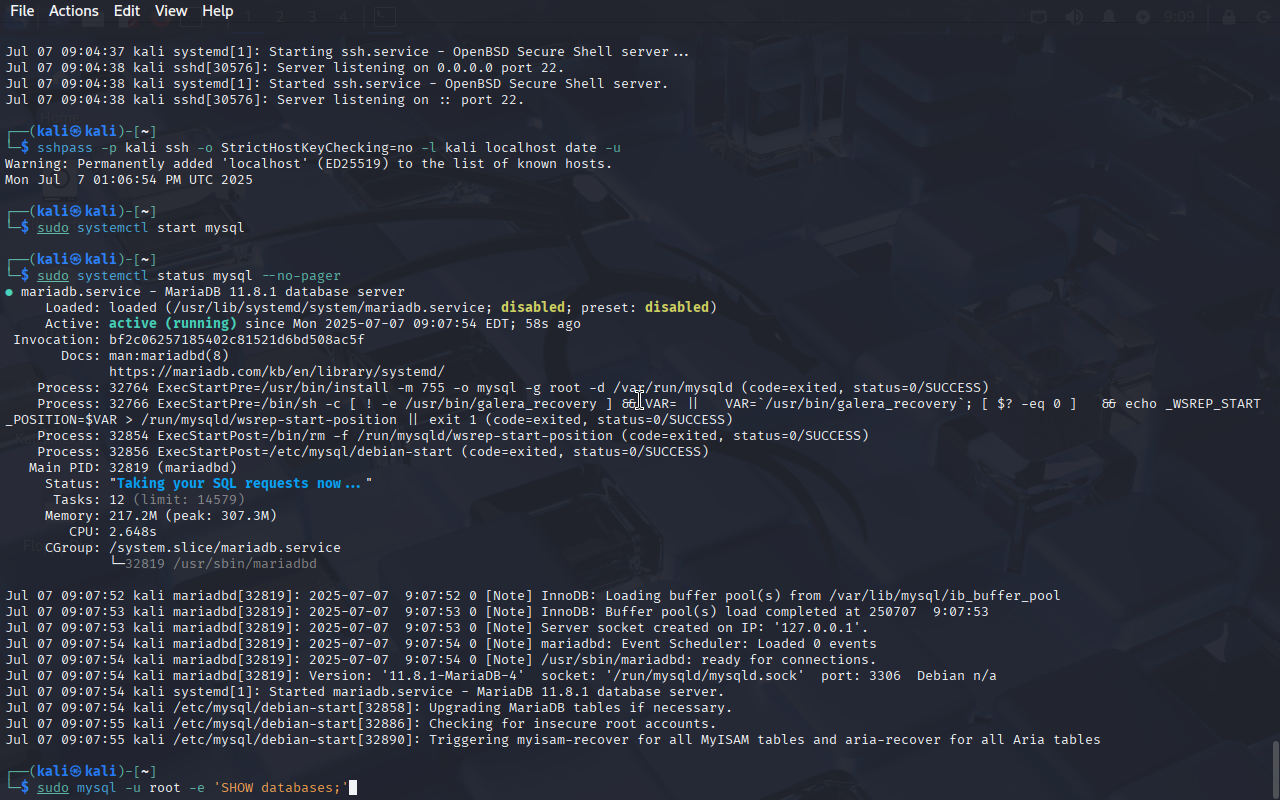The image size is (1280, 800).
Task: Click 'Process: 32856 ExecStartPost=/etc/mysql/debian-start' line
Action: click(x=373, y=452)
